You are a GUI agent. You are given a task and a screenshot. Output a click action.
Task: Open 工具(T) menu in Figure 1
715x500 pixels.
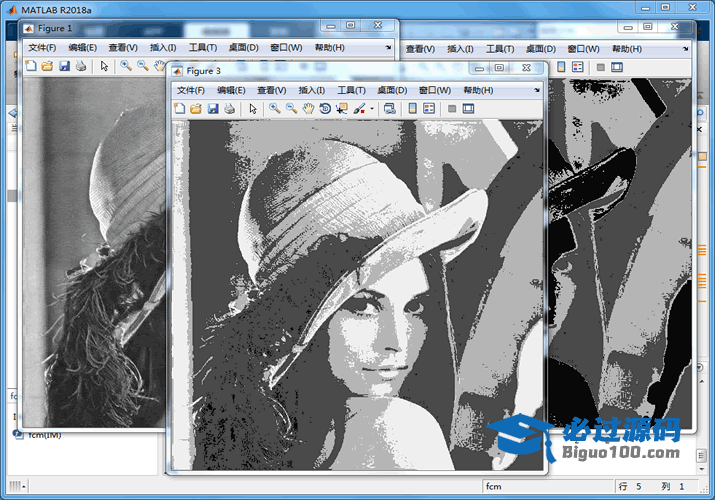pyautogui.click(x=203, y=48)
